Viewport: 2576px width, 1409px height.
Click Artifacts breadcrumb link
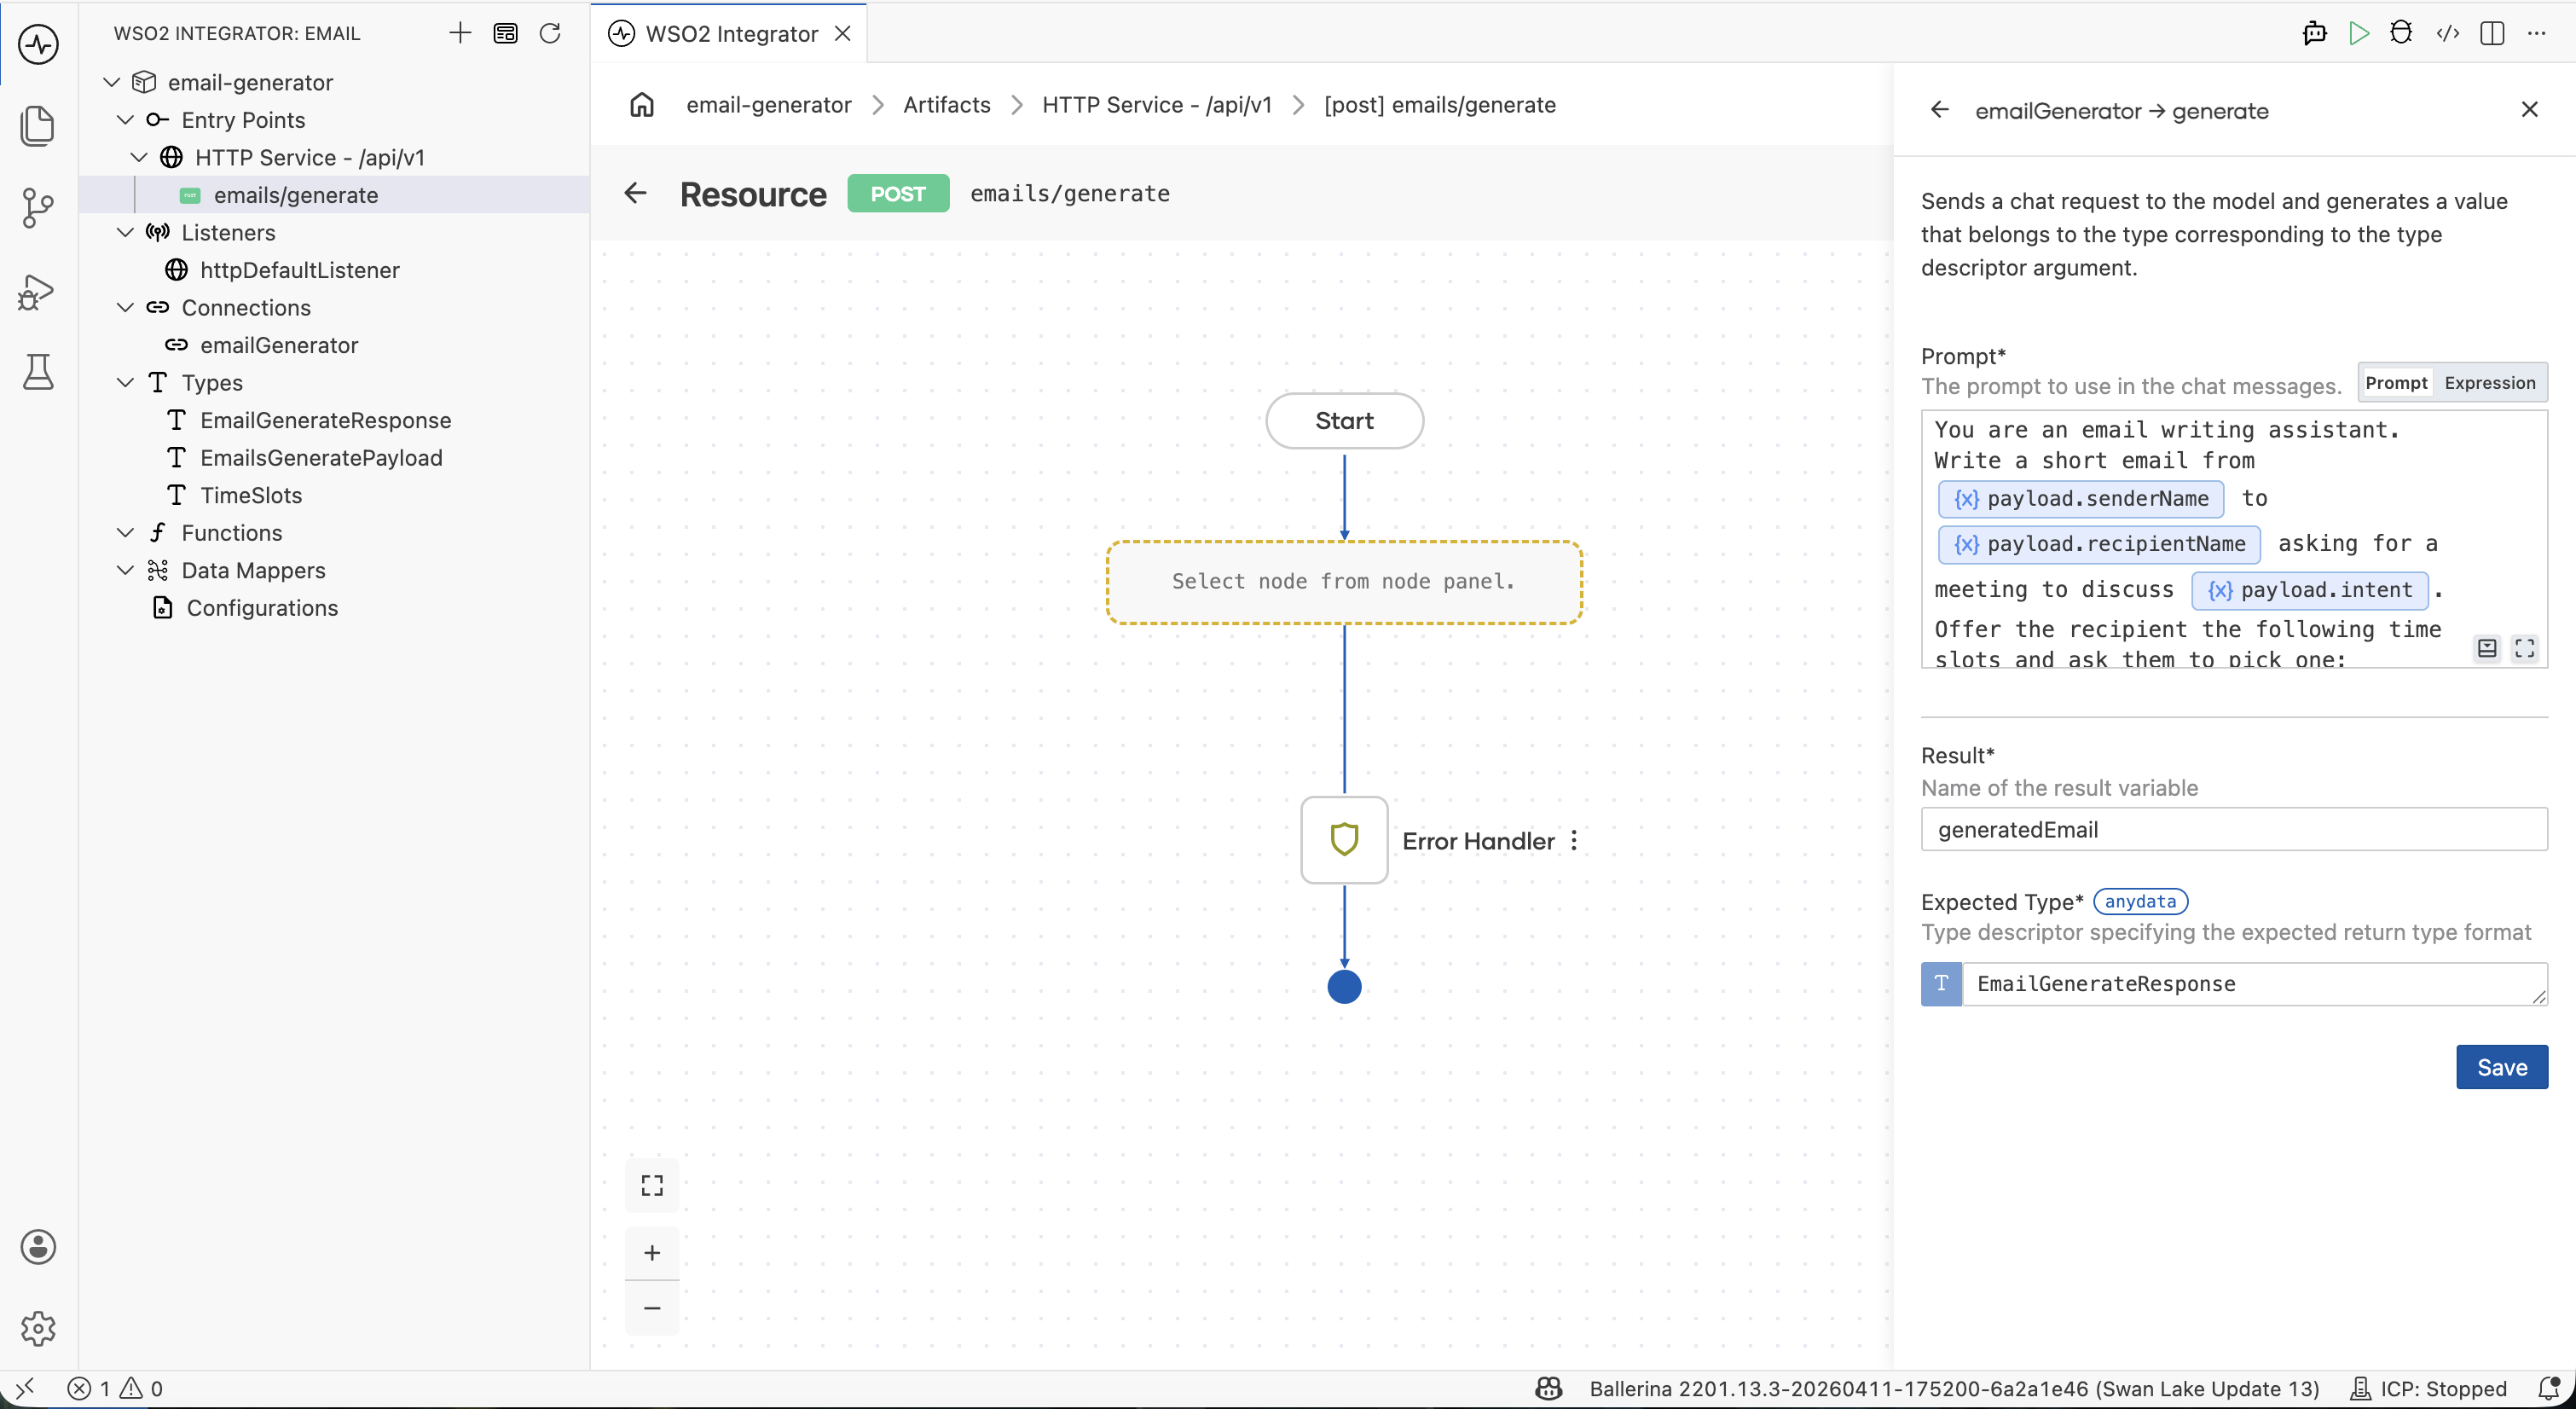tap(946, 105)
